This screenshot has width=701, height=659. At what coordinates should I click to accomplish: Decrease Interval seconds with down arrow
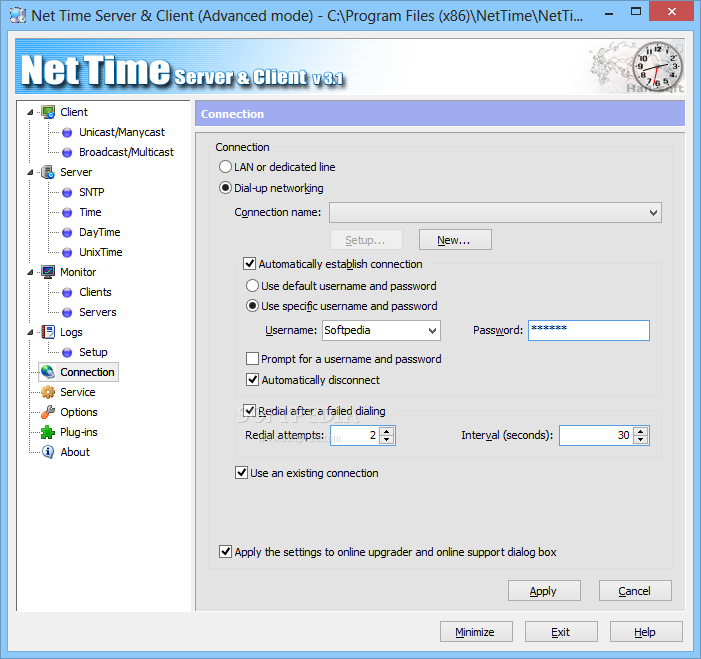click(x=641, y=440)
